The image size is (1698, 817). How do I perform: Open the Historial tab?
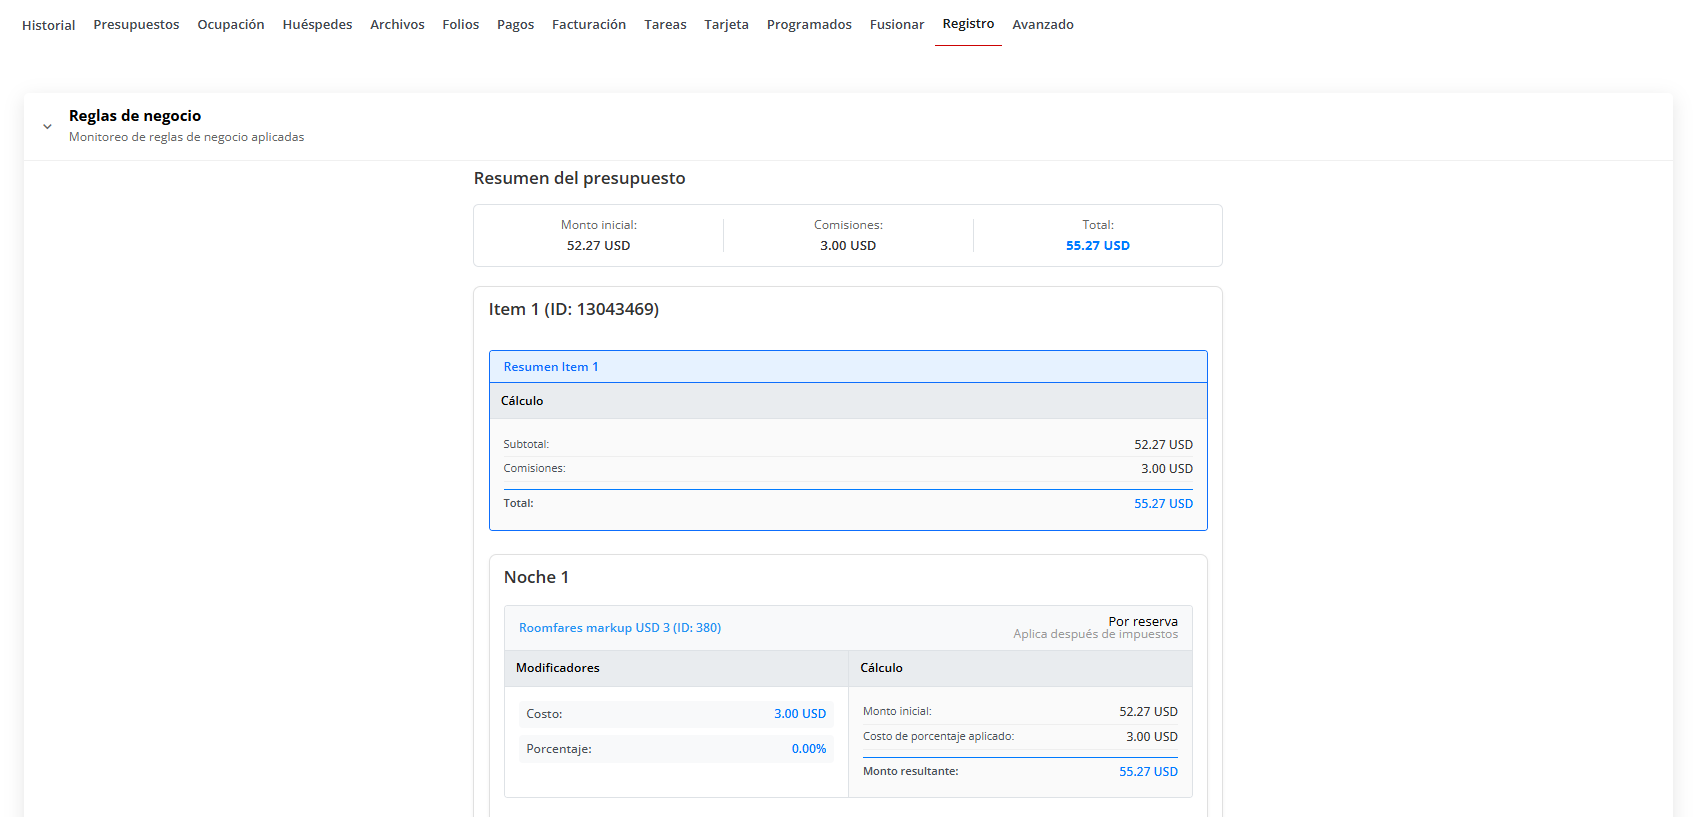click(x=48, y=25)
